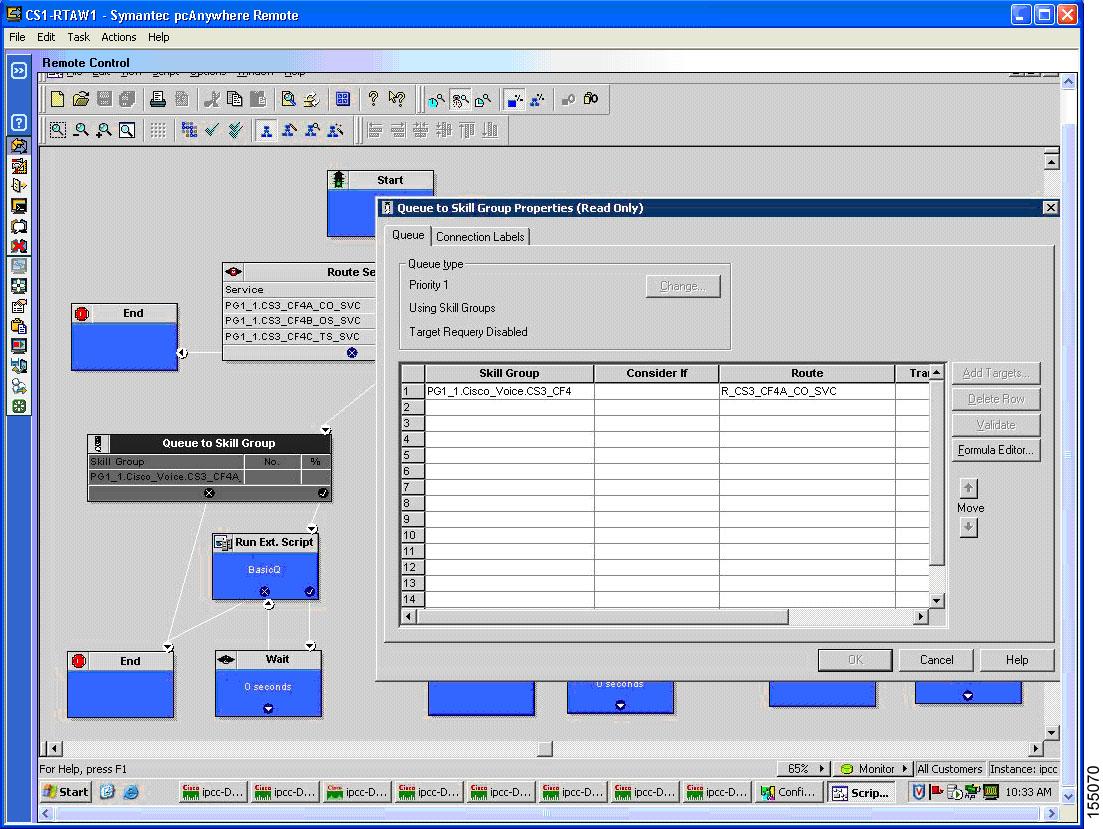
Task: Click the Move down arrow button
Action: click(969, 527)
